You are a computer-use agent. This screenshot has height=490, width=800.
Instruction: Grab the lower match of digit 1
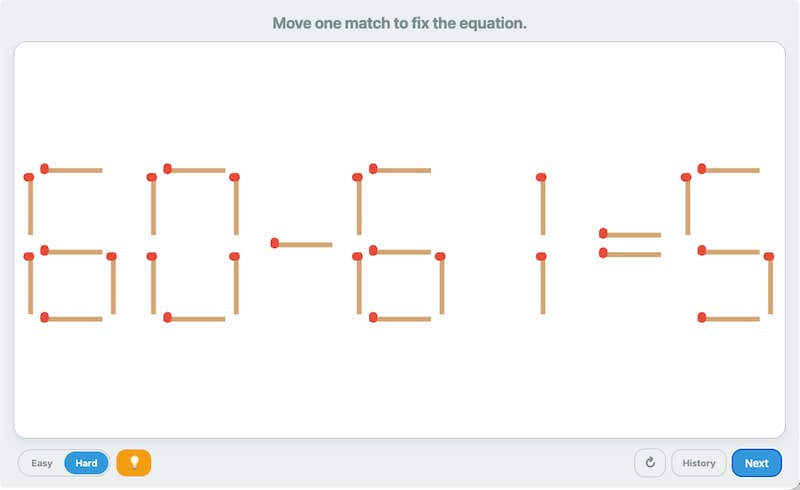(x=541, y=284)
